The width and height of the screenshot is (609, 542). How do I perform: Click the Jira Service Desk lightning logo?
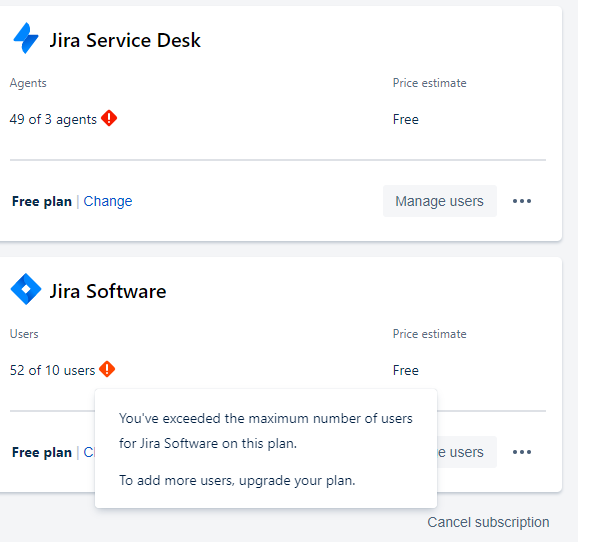26,38
